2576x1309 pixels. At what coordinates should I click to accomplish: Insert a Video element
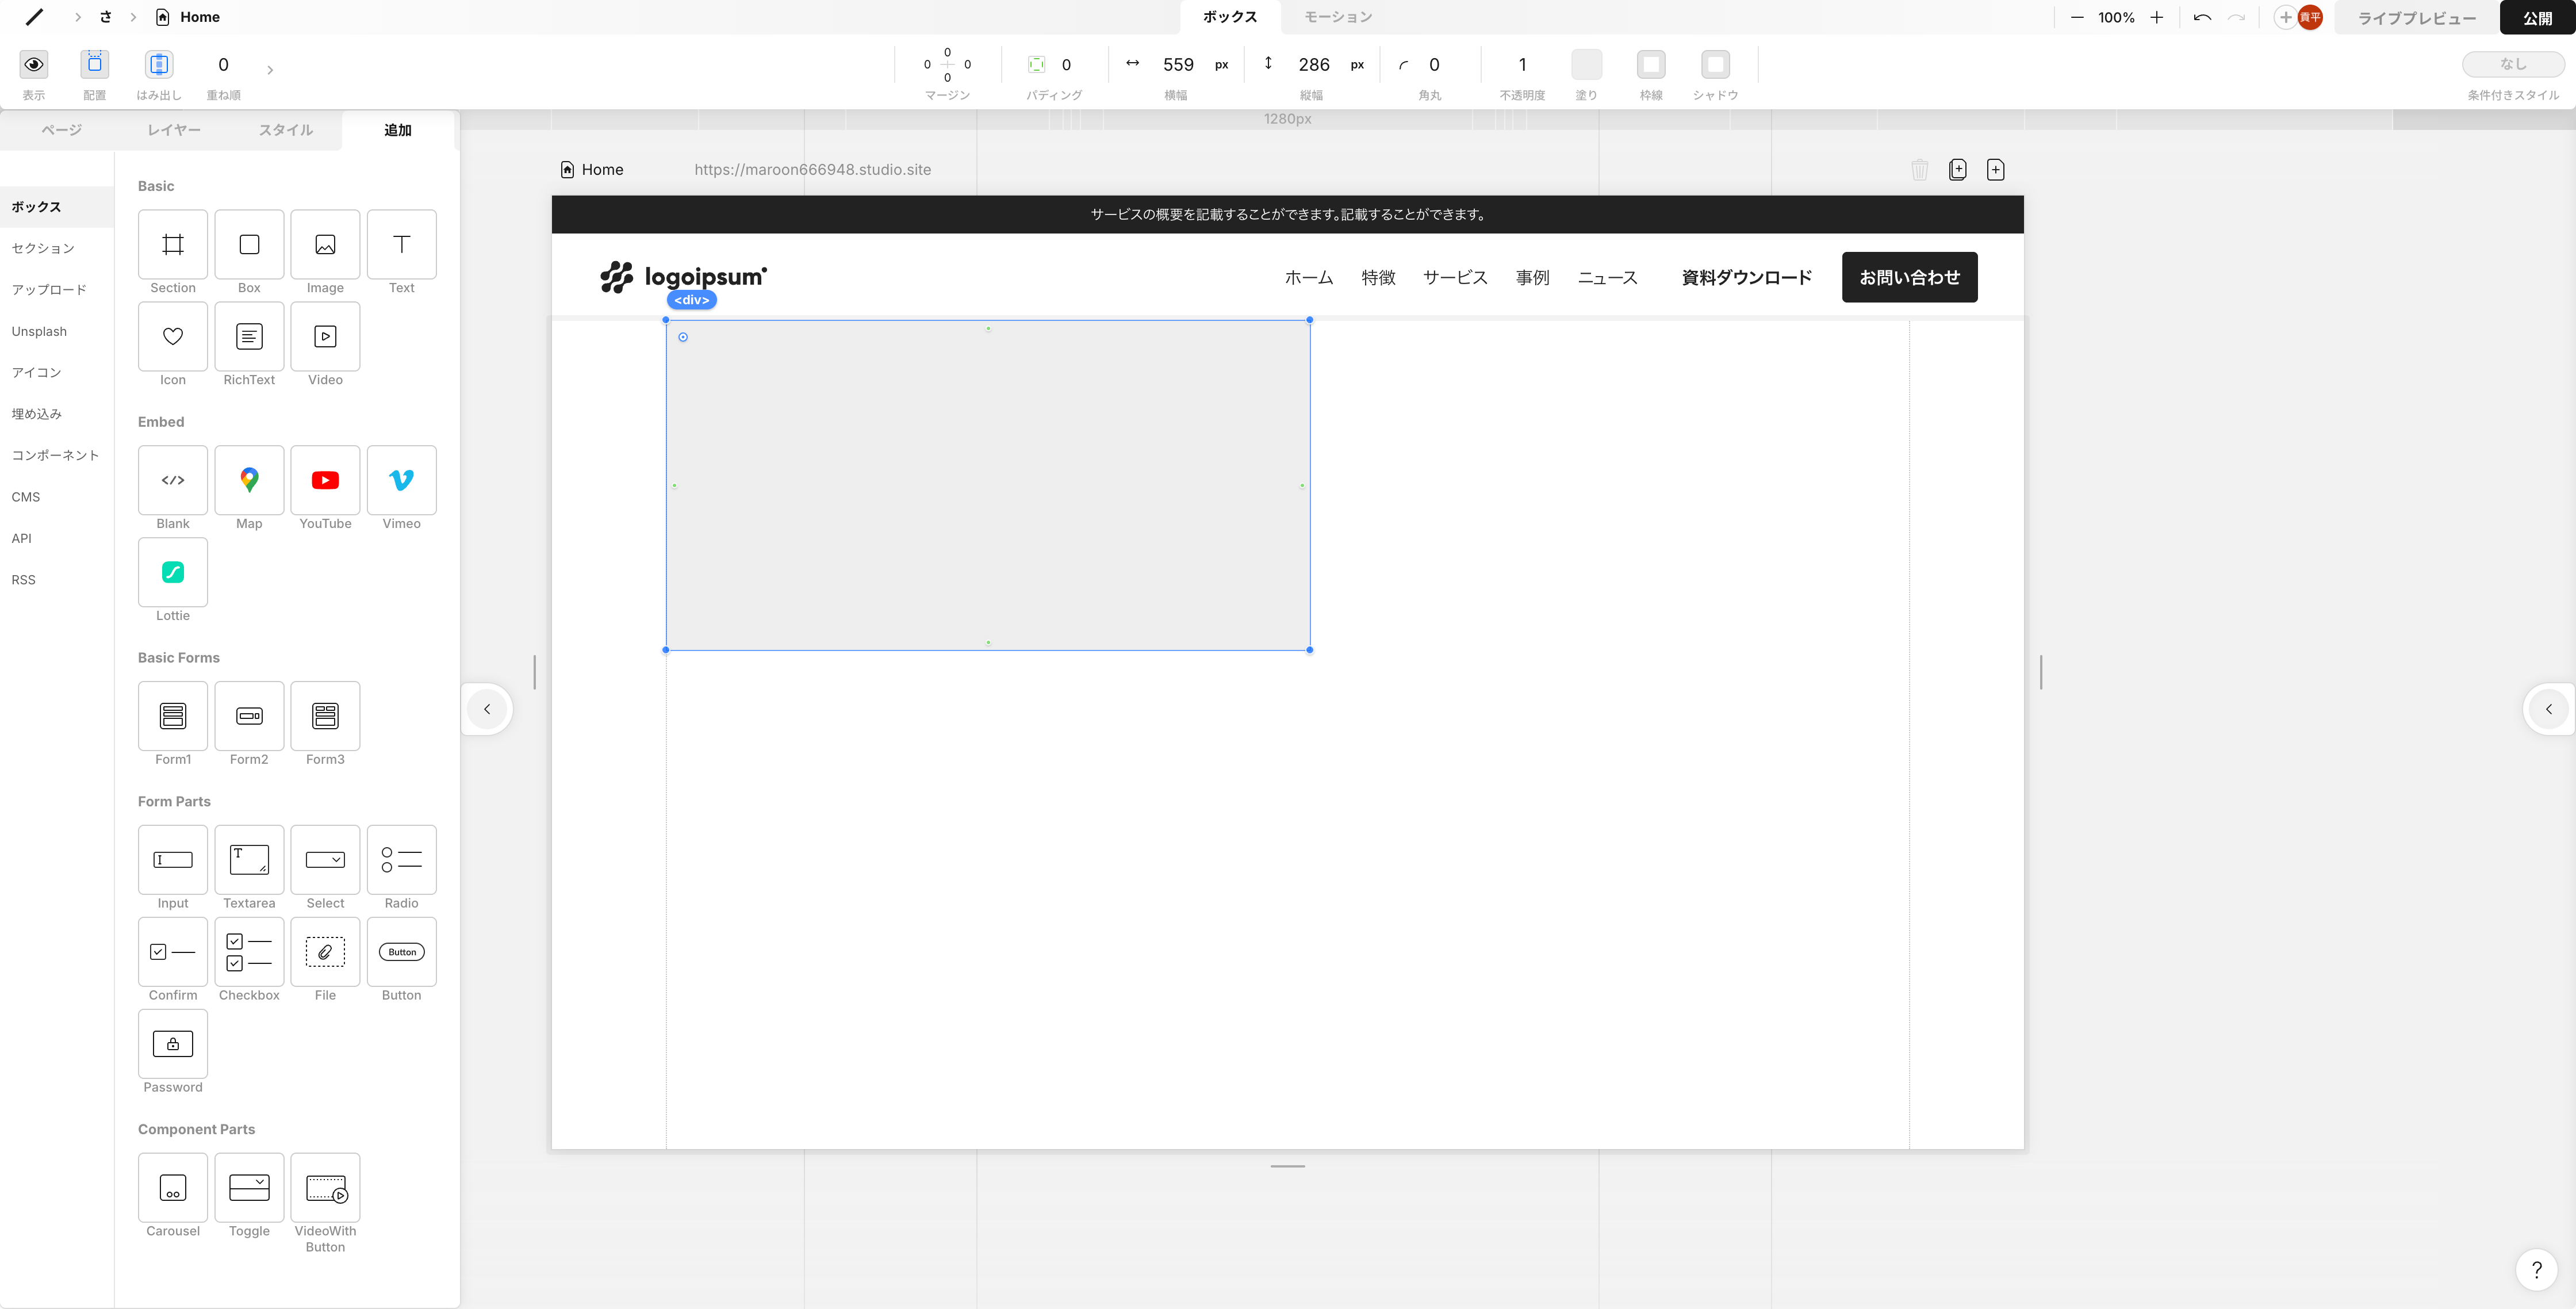click(325, 336)
